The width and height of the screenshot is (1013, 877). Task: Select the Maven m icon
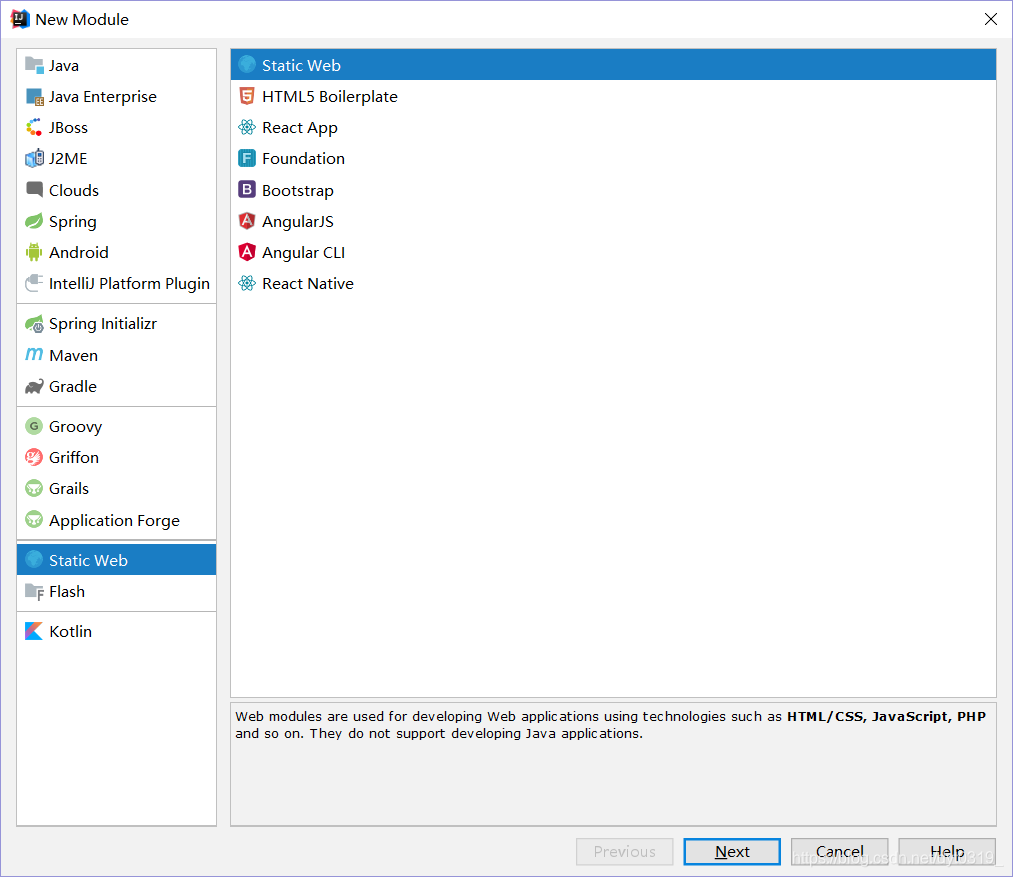(x=34, y=355)
